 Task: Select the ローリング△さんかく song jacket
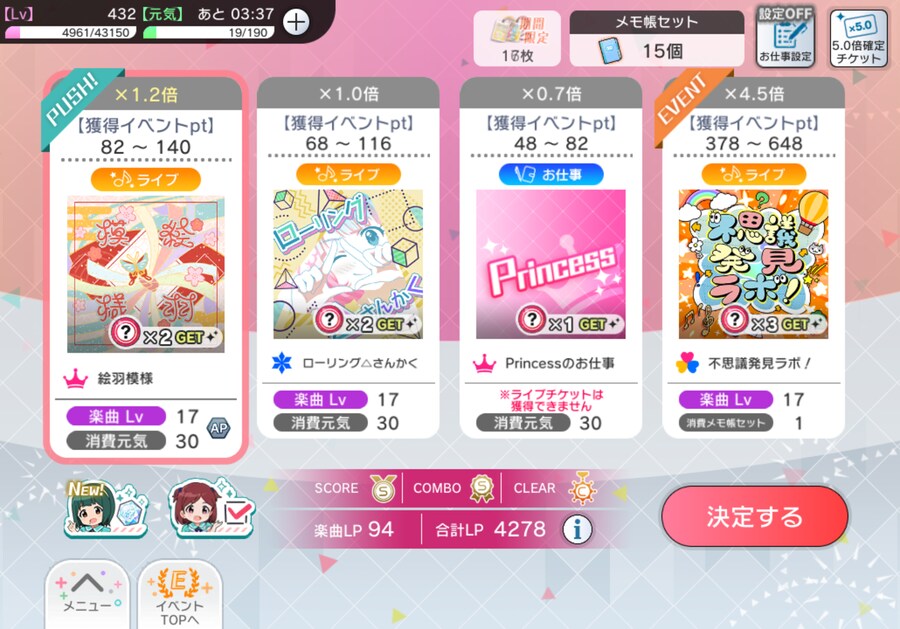pos(348,264)
